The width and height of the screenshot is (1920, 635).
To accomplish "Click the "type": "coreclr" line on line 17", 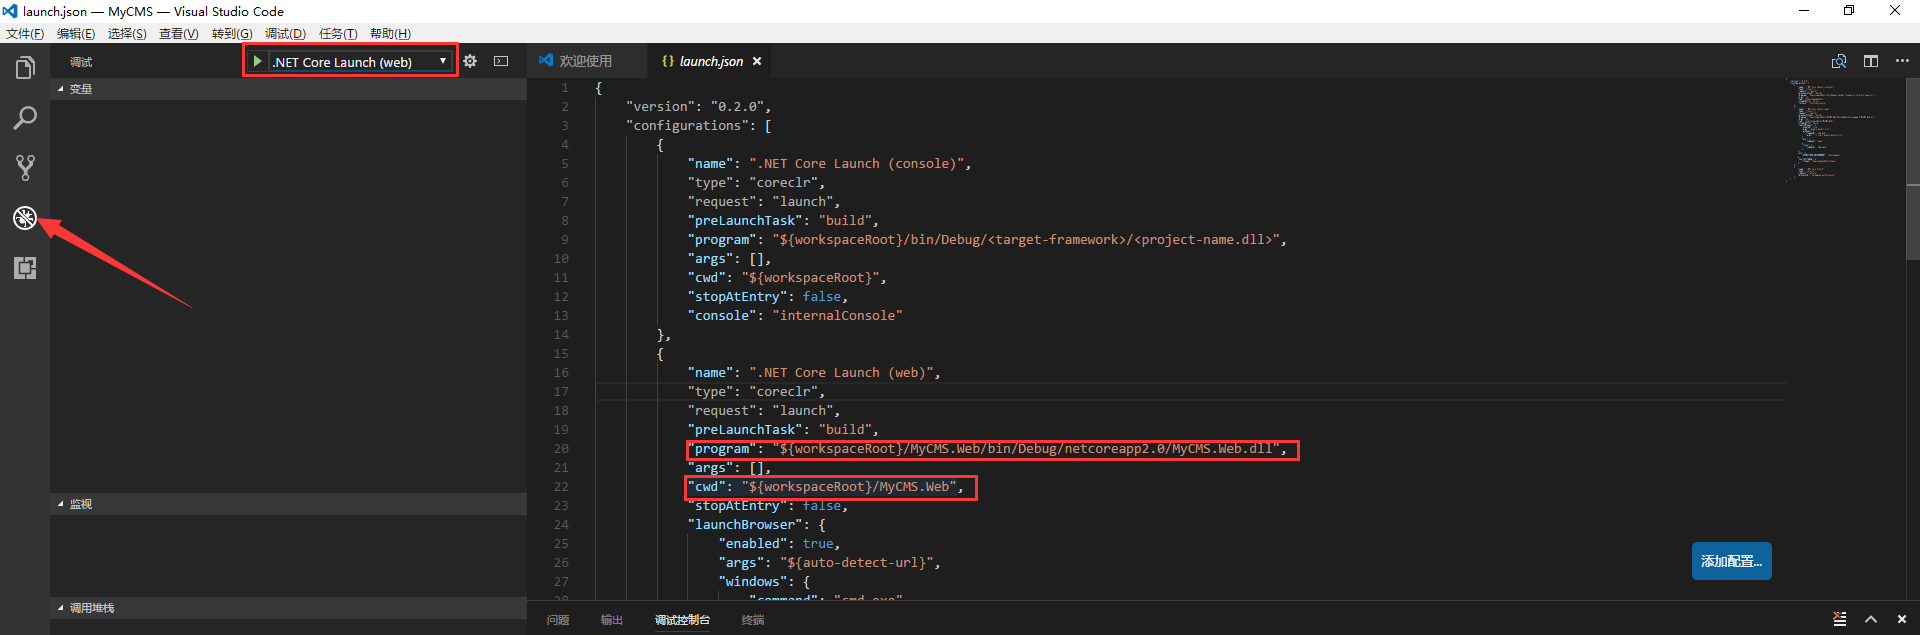I will pyautogui.click(x=756, y=392).
